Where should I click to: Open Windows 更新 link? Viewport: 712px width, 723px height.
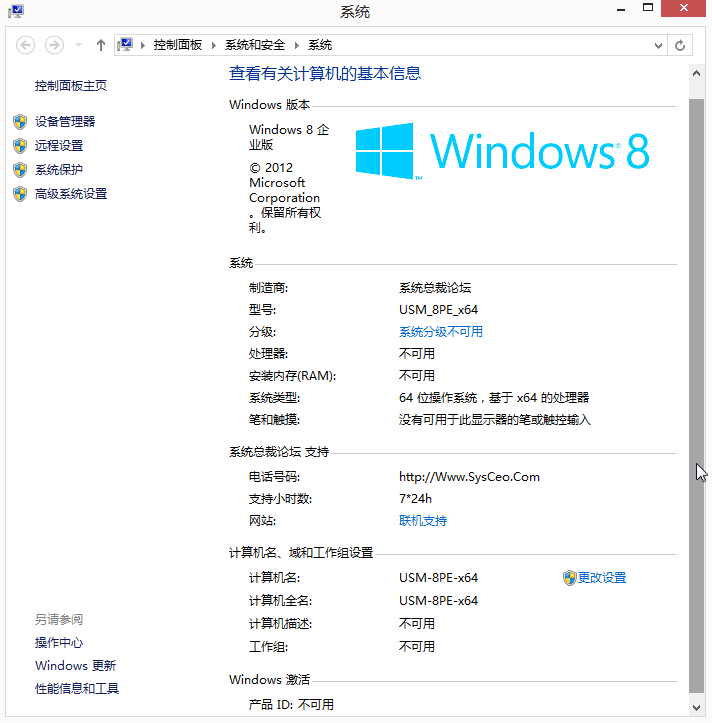(75, 665)
